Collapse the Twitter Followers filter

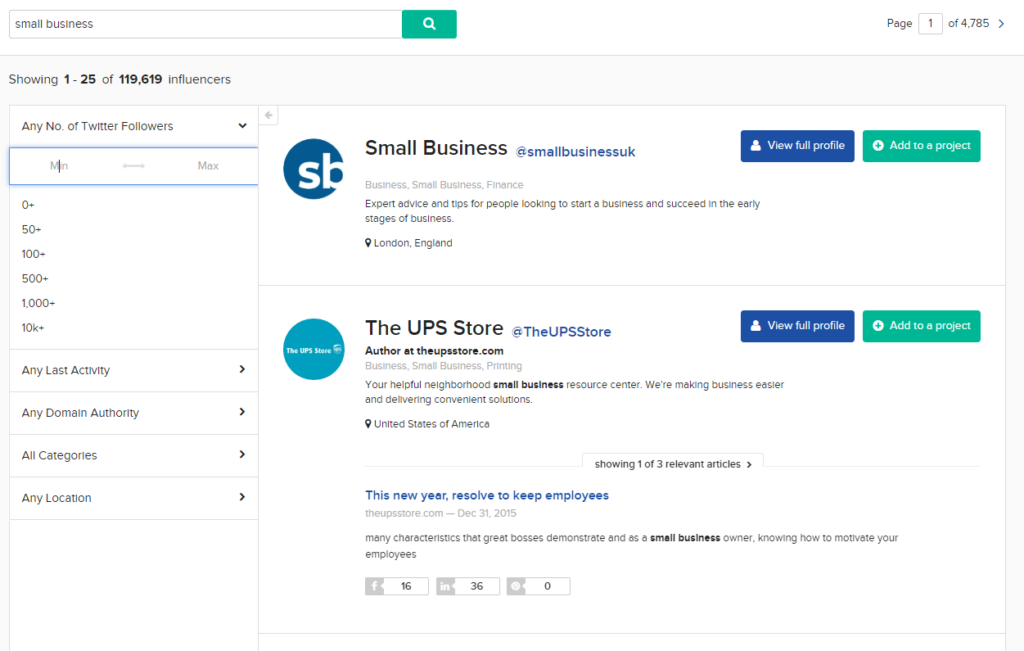coord(242,126)
